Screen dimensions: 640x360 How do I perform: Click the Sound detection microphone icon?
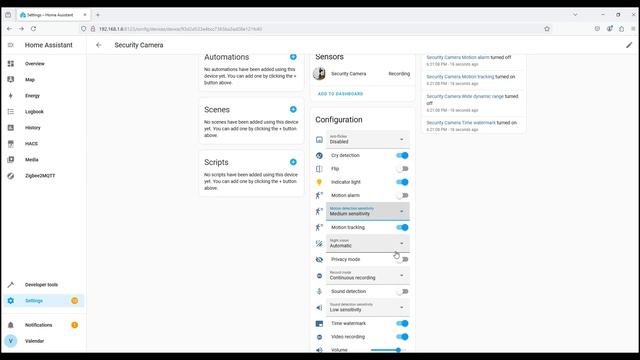(319, 291)
